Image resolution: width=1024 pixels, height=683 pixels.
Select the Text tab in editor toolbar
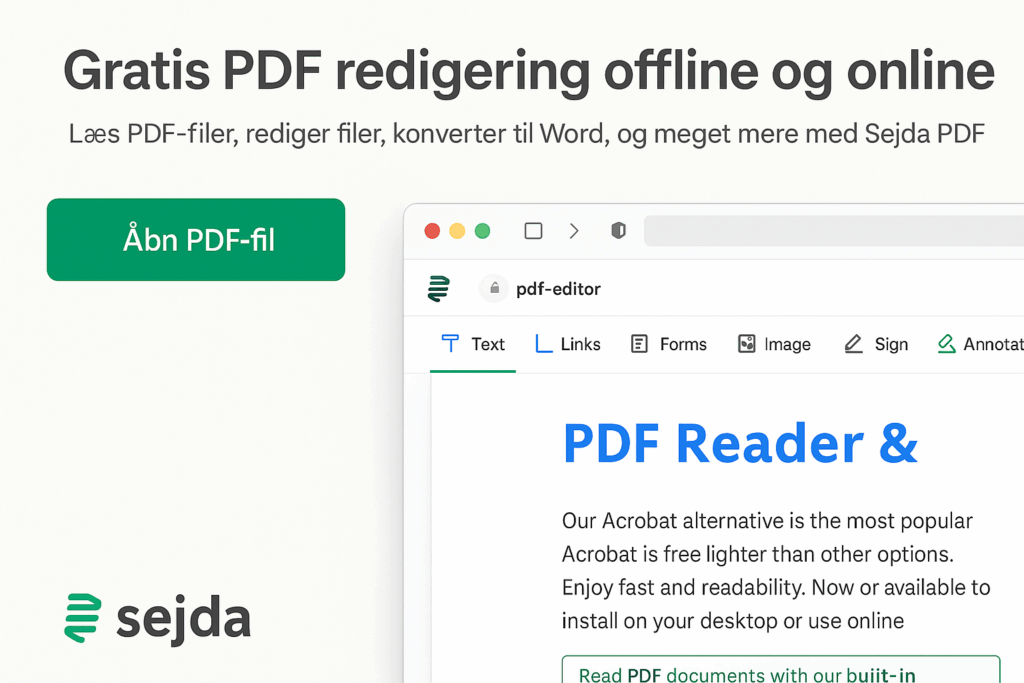tap(473, 344)
